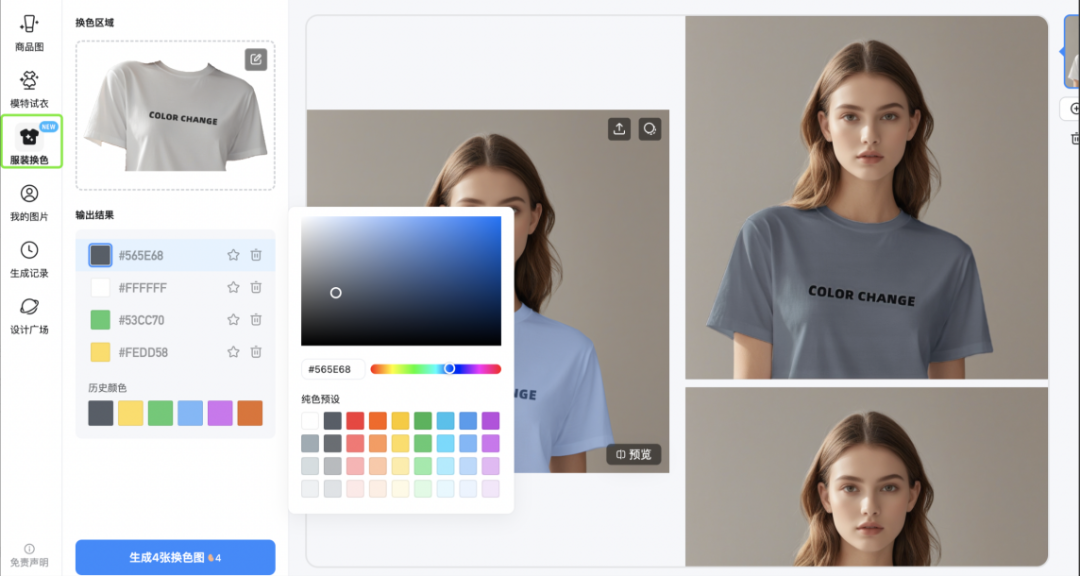
Task: Open 设计广场 design plaza
Action: click(x=29, y=314)
